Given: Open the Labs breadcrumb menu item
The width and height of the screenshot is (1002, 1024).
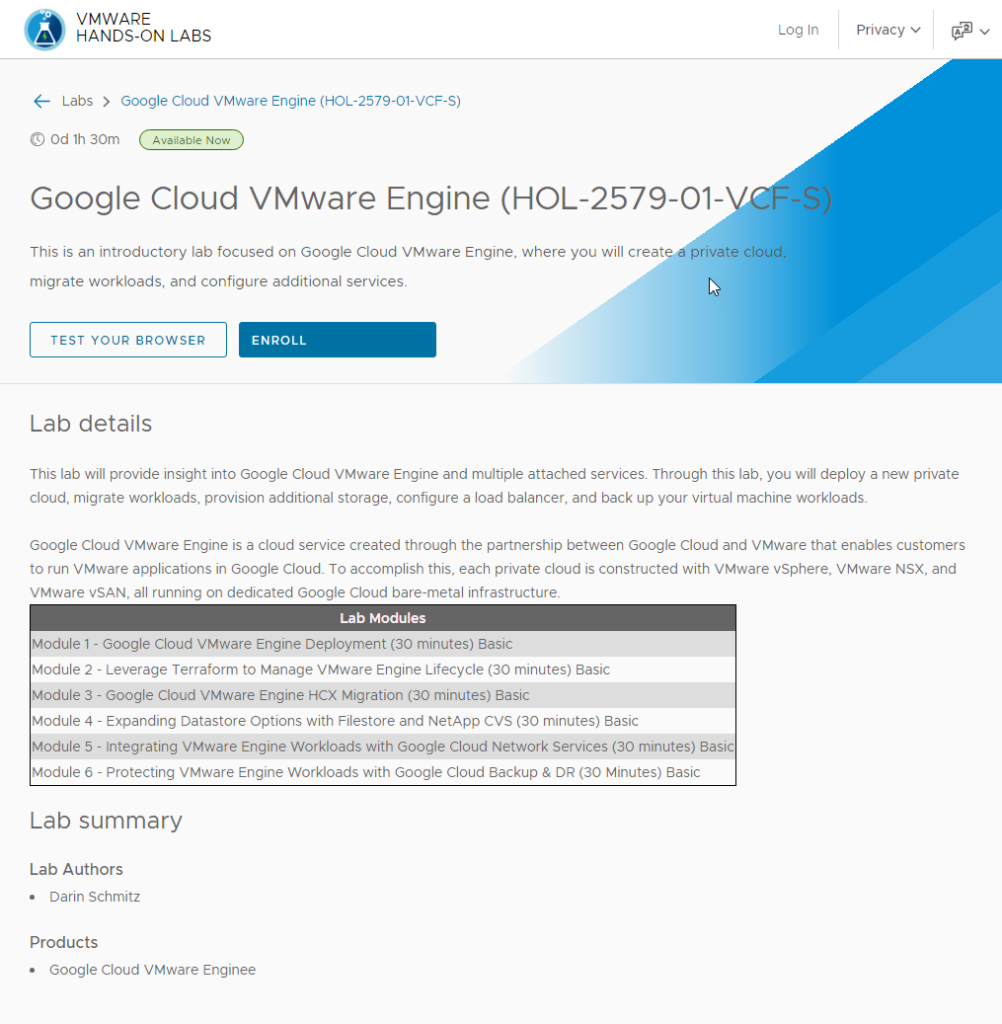Looking at the screenshot, I should [77, 101].
